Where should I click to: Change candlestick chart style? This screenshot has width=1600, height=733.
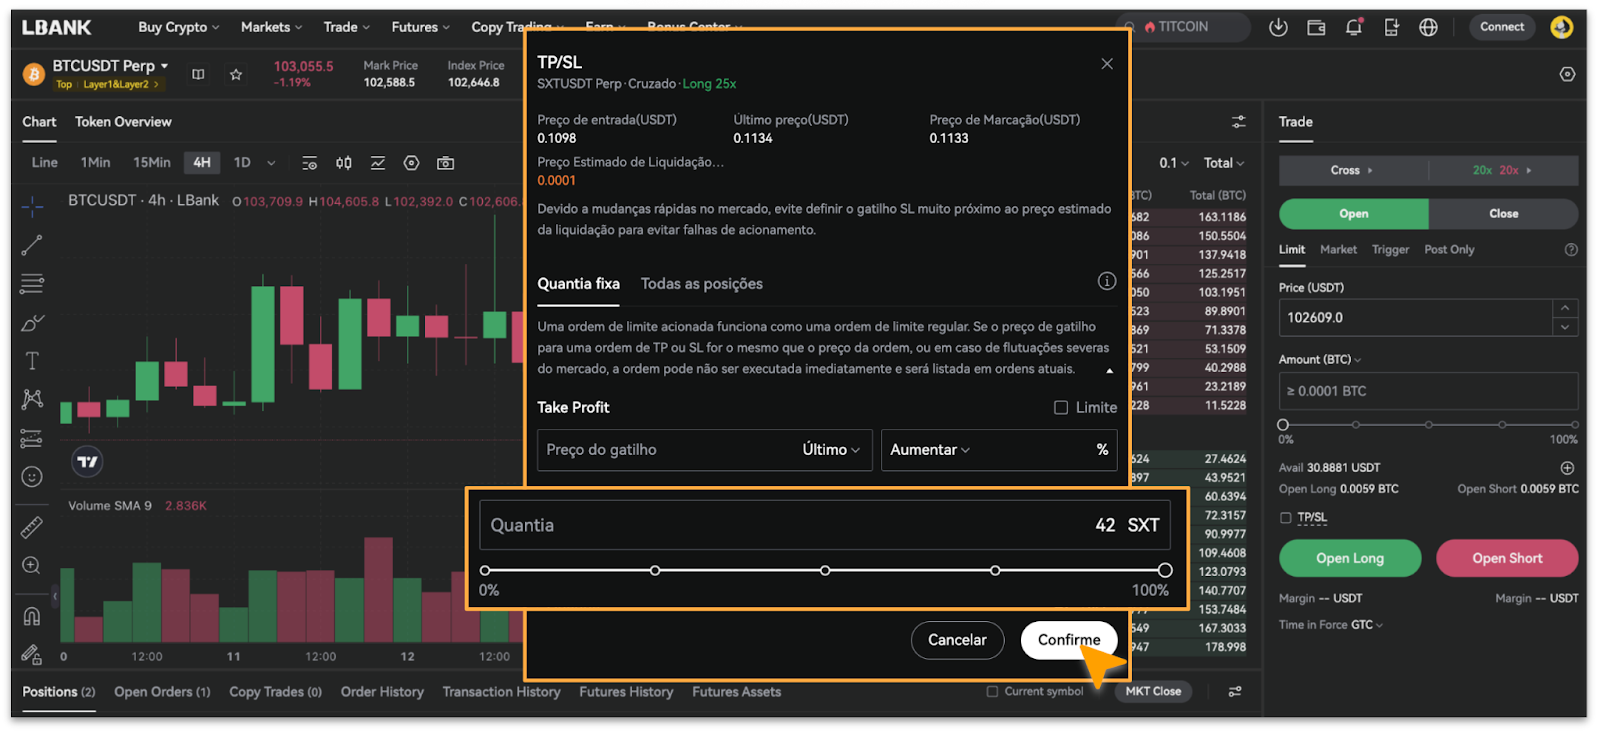[344, 163]
